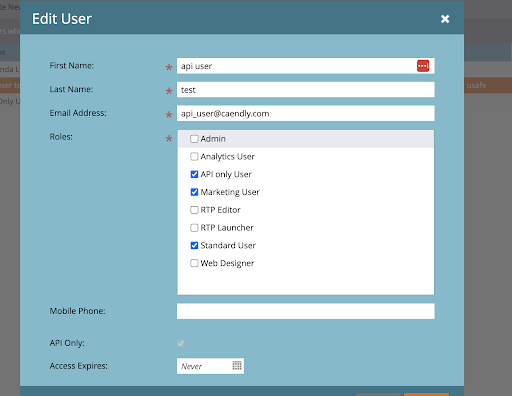Enable the Web Designer role
The width and height of the screenshot is (512, 396).
(194, 263)
